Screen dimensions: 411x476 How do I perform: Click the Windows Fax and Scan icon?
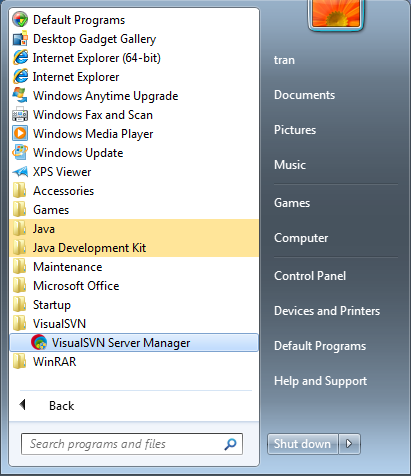20,115
